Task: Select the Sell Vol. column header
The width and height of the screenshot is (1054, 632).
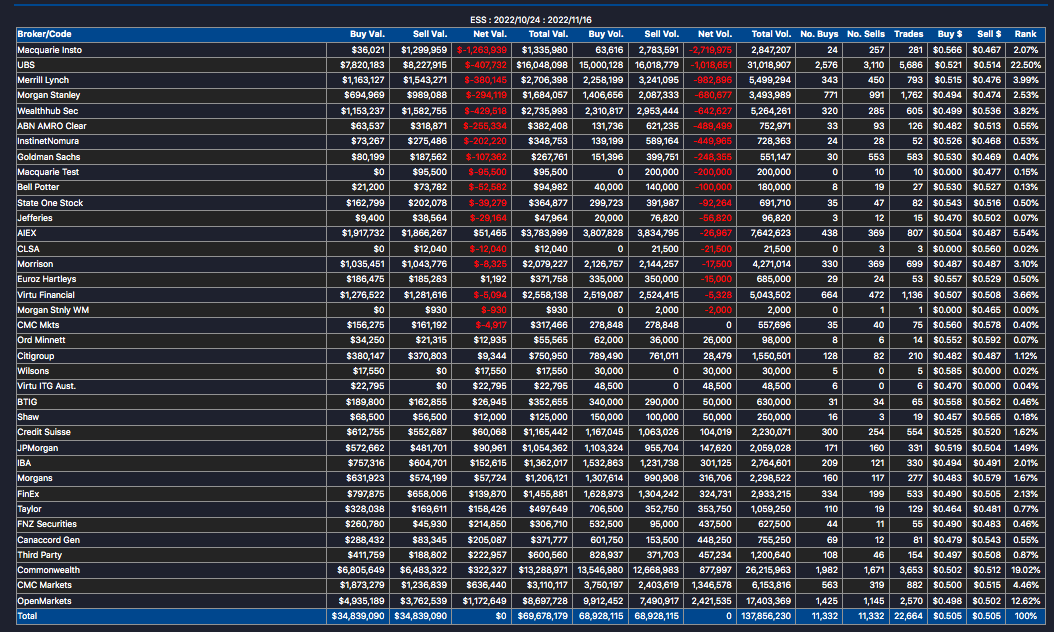Action: tap(661, 34)
